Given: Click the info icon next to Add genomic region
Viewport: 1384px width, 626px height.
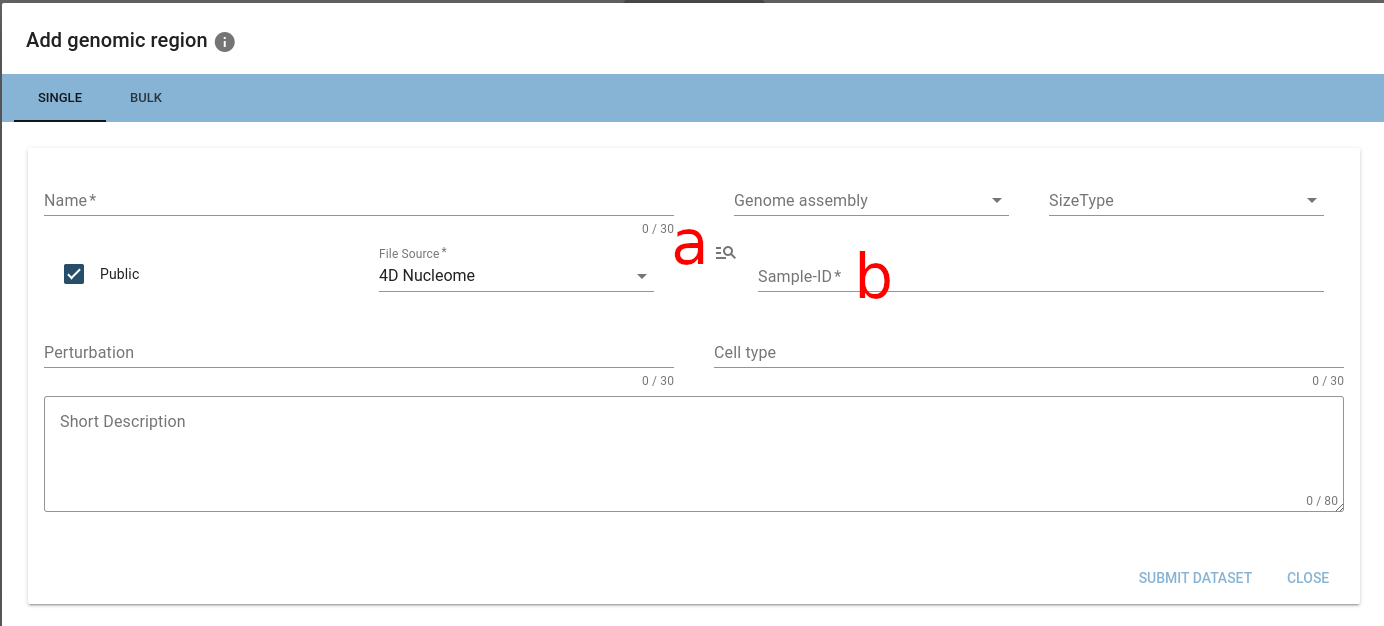Looking at the screenshot, I should tap(225, 41).
